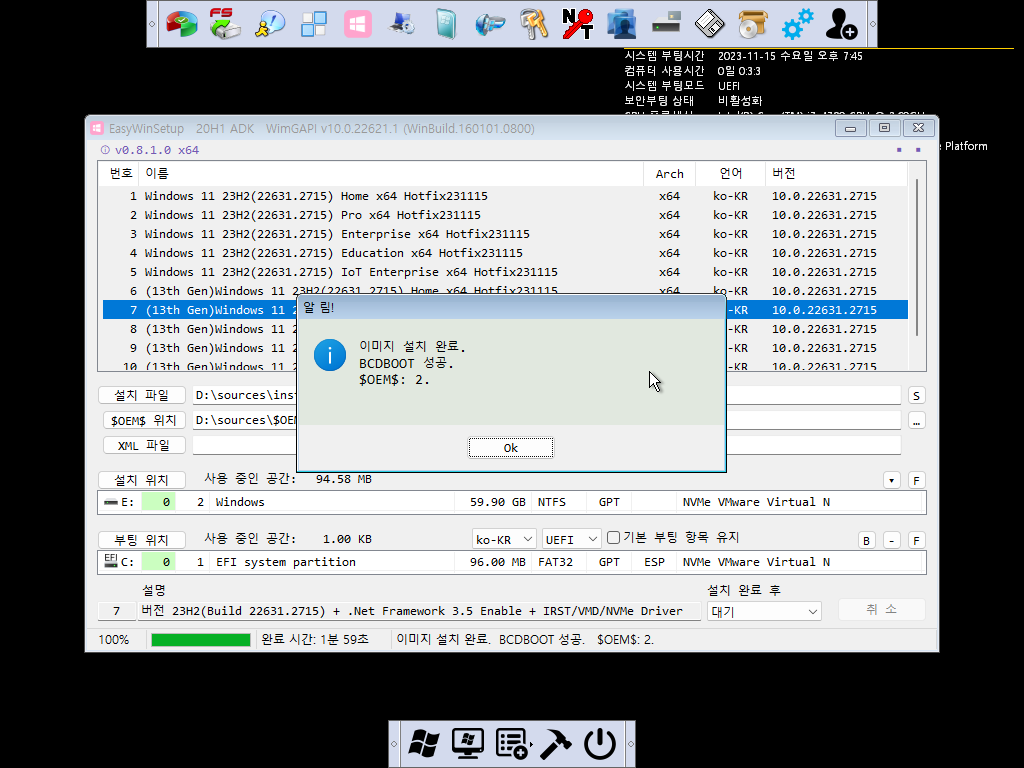Viewport: 1024px width, 768px height.
Task: Open the running man speech bubble icon
Action: pos(270,24)
